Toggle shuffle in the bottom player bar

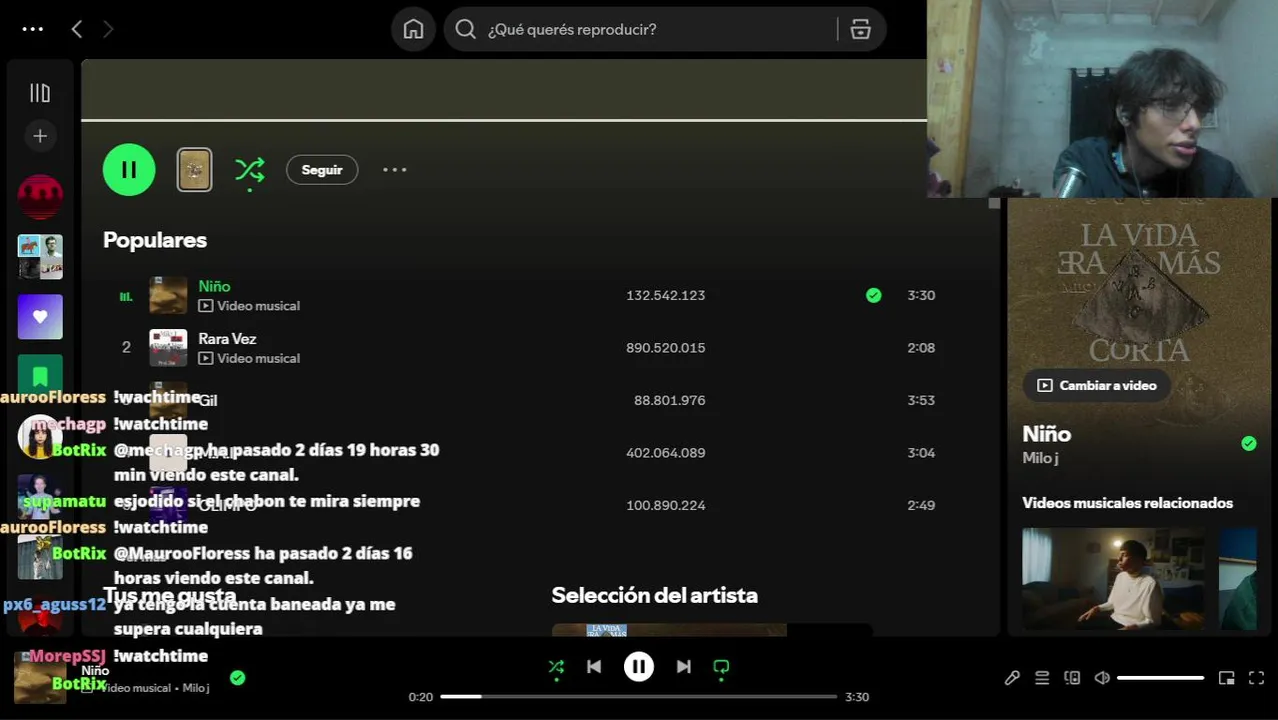[x=556, y=667]
